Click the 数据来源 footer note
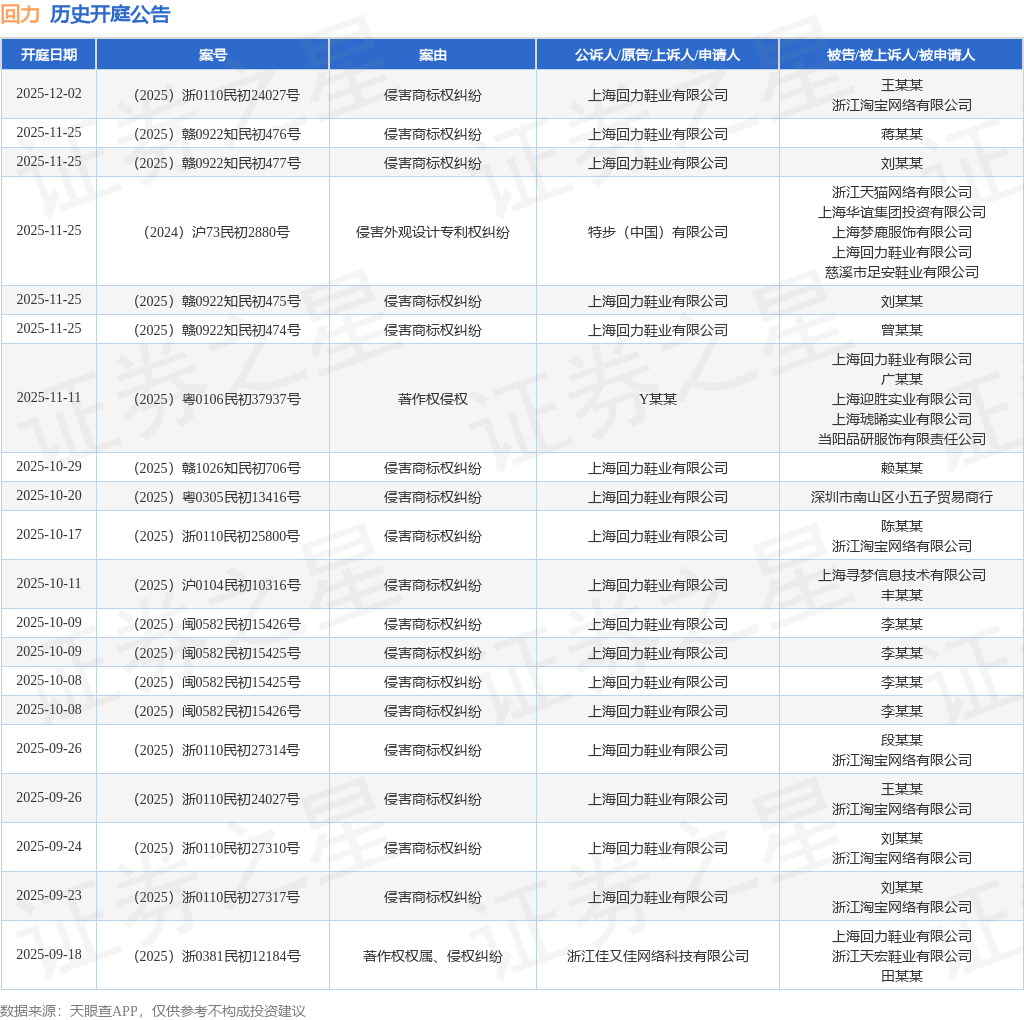 (x=153, y=1011)
